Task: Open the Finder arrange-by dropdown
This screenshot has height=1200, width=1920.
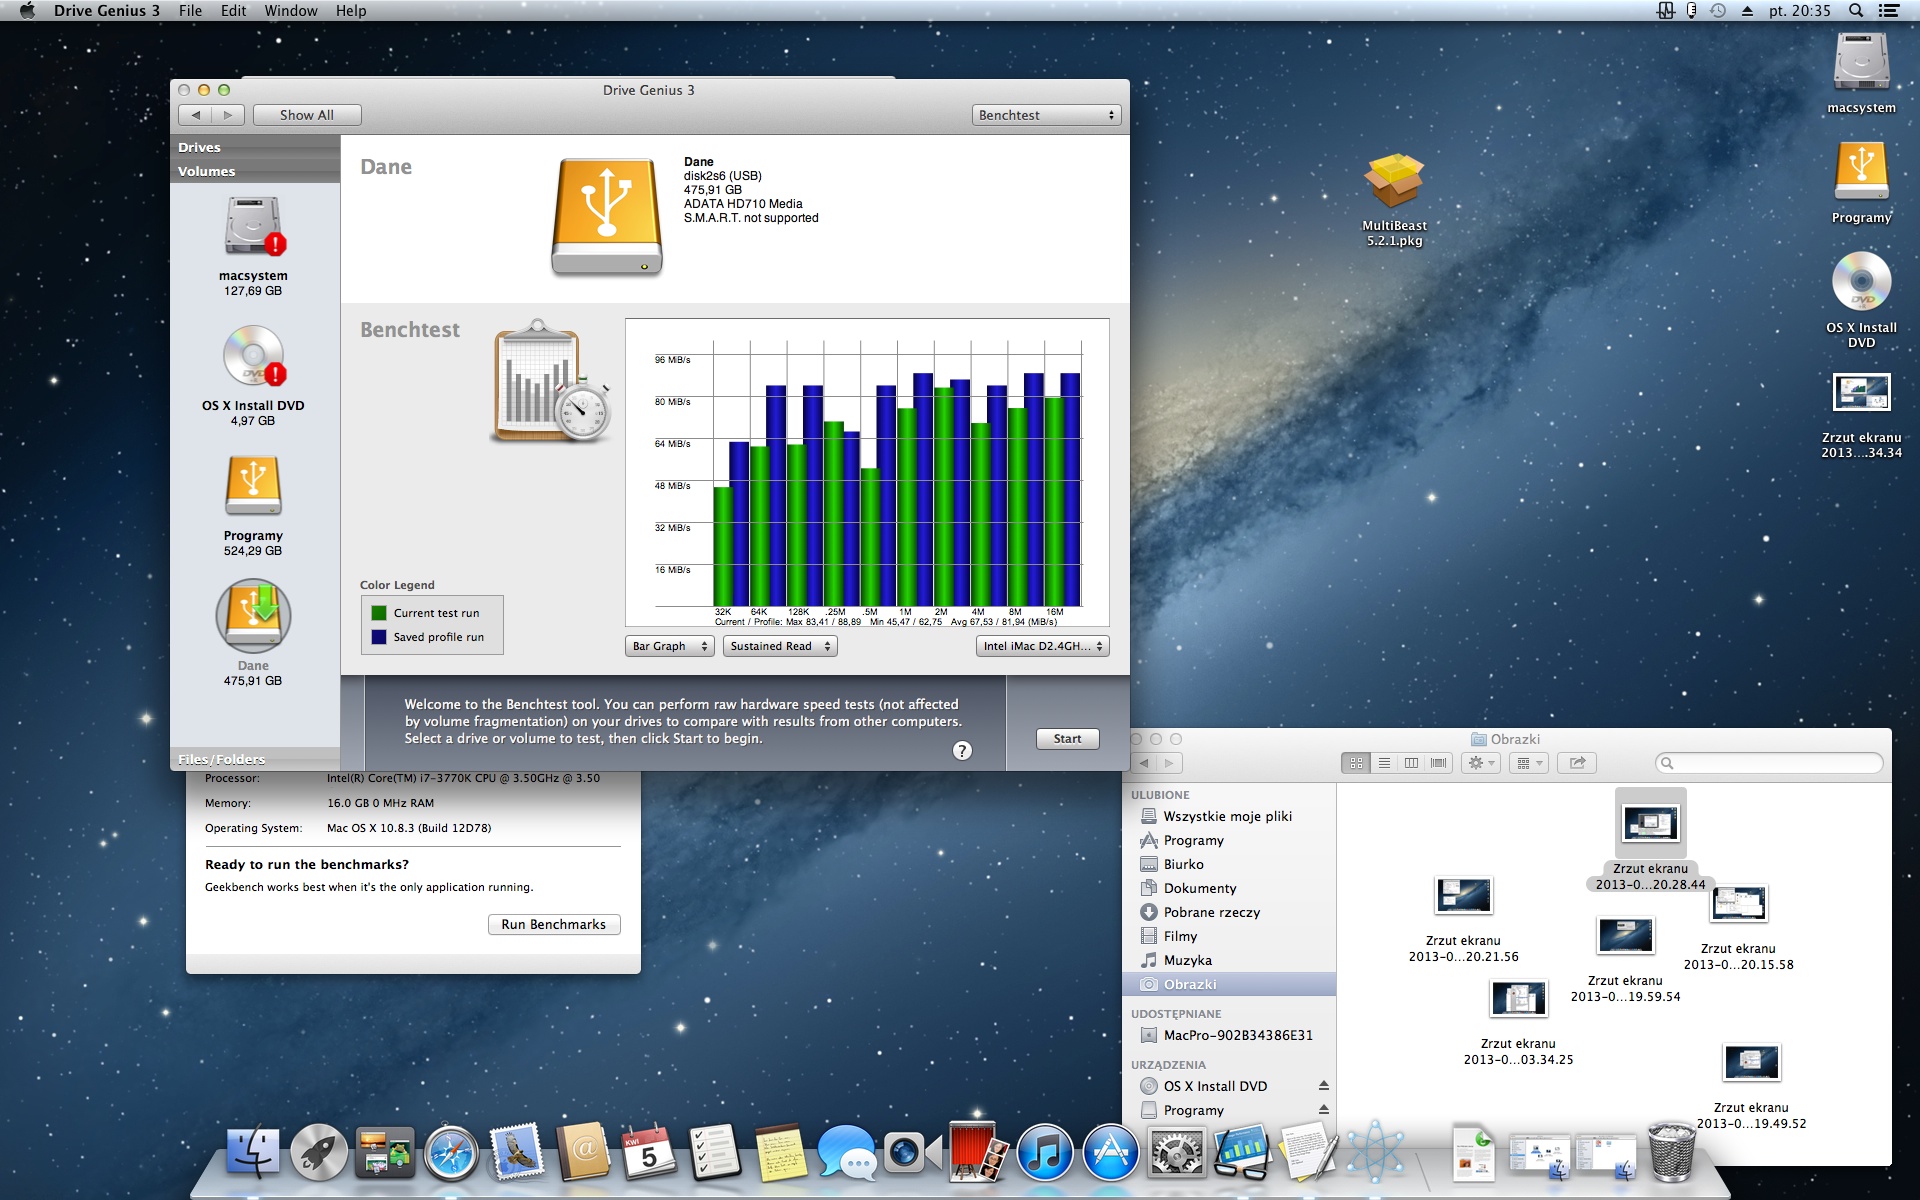Action: coord(1529,763)
